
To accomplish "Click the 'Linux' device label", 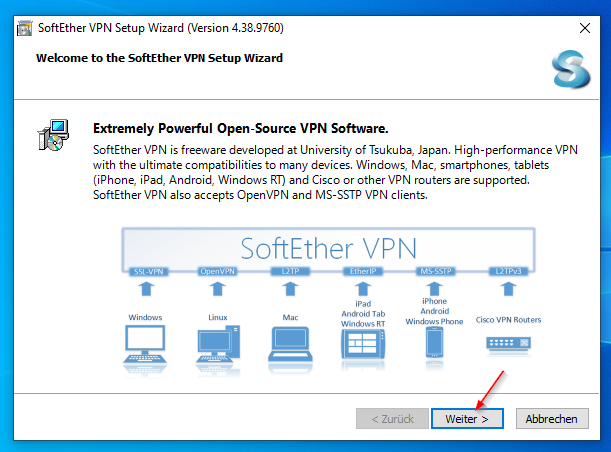I will [x=218, y=317].
